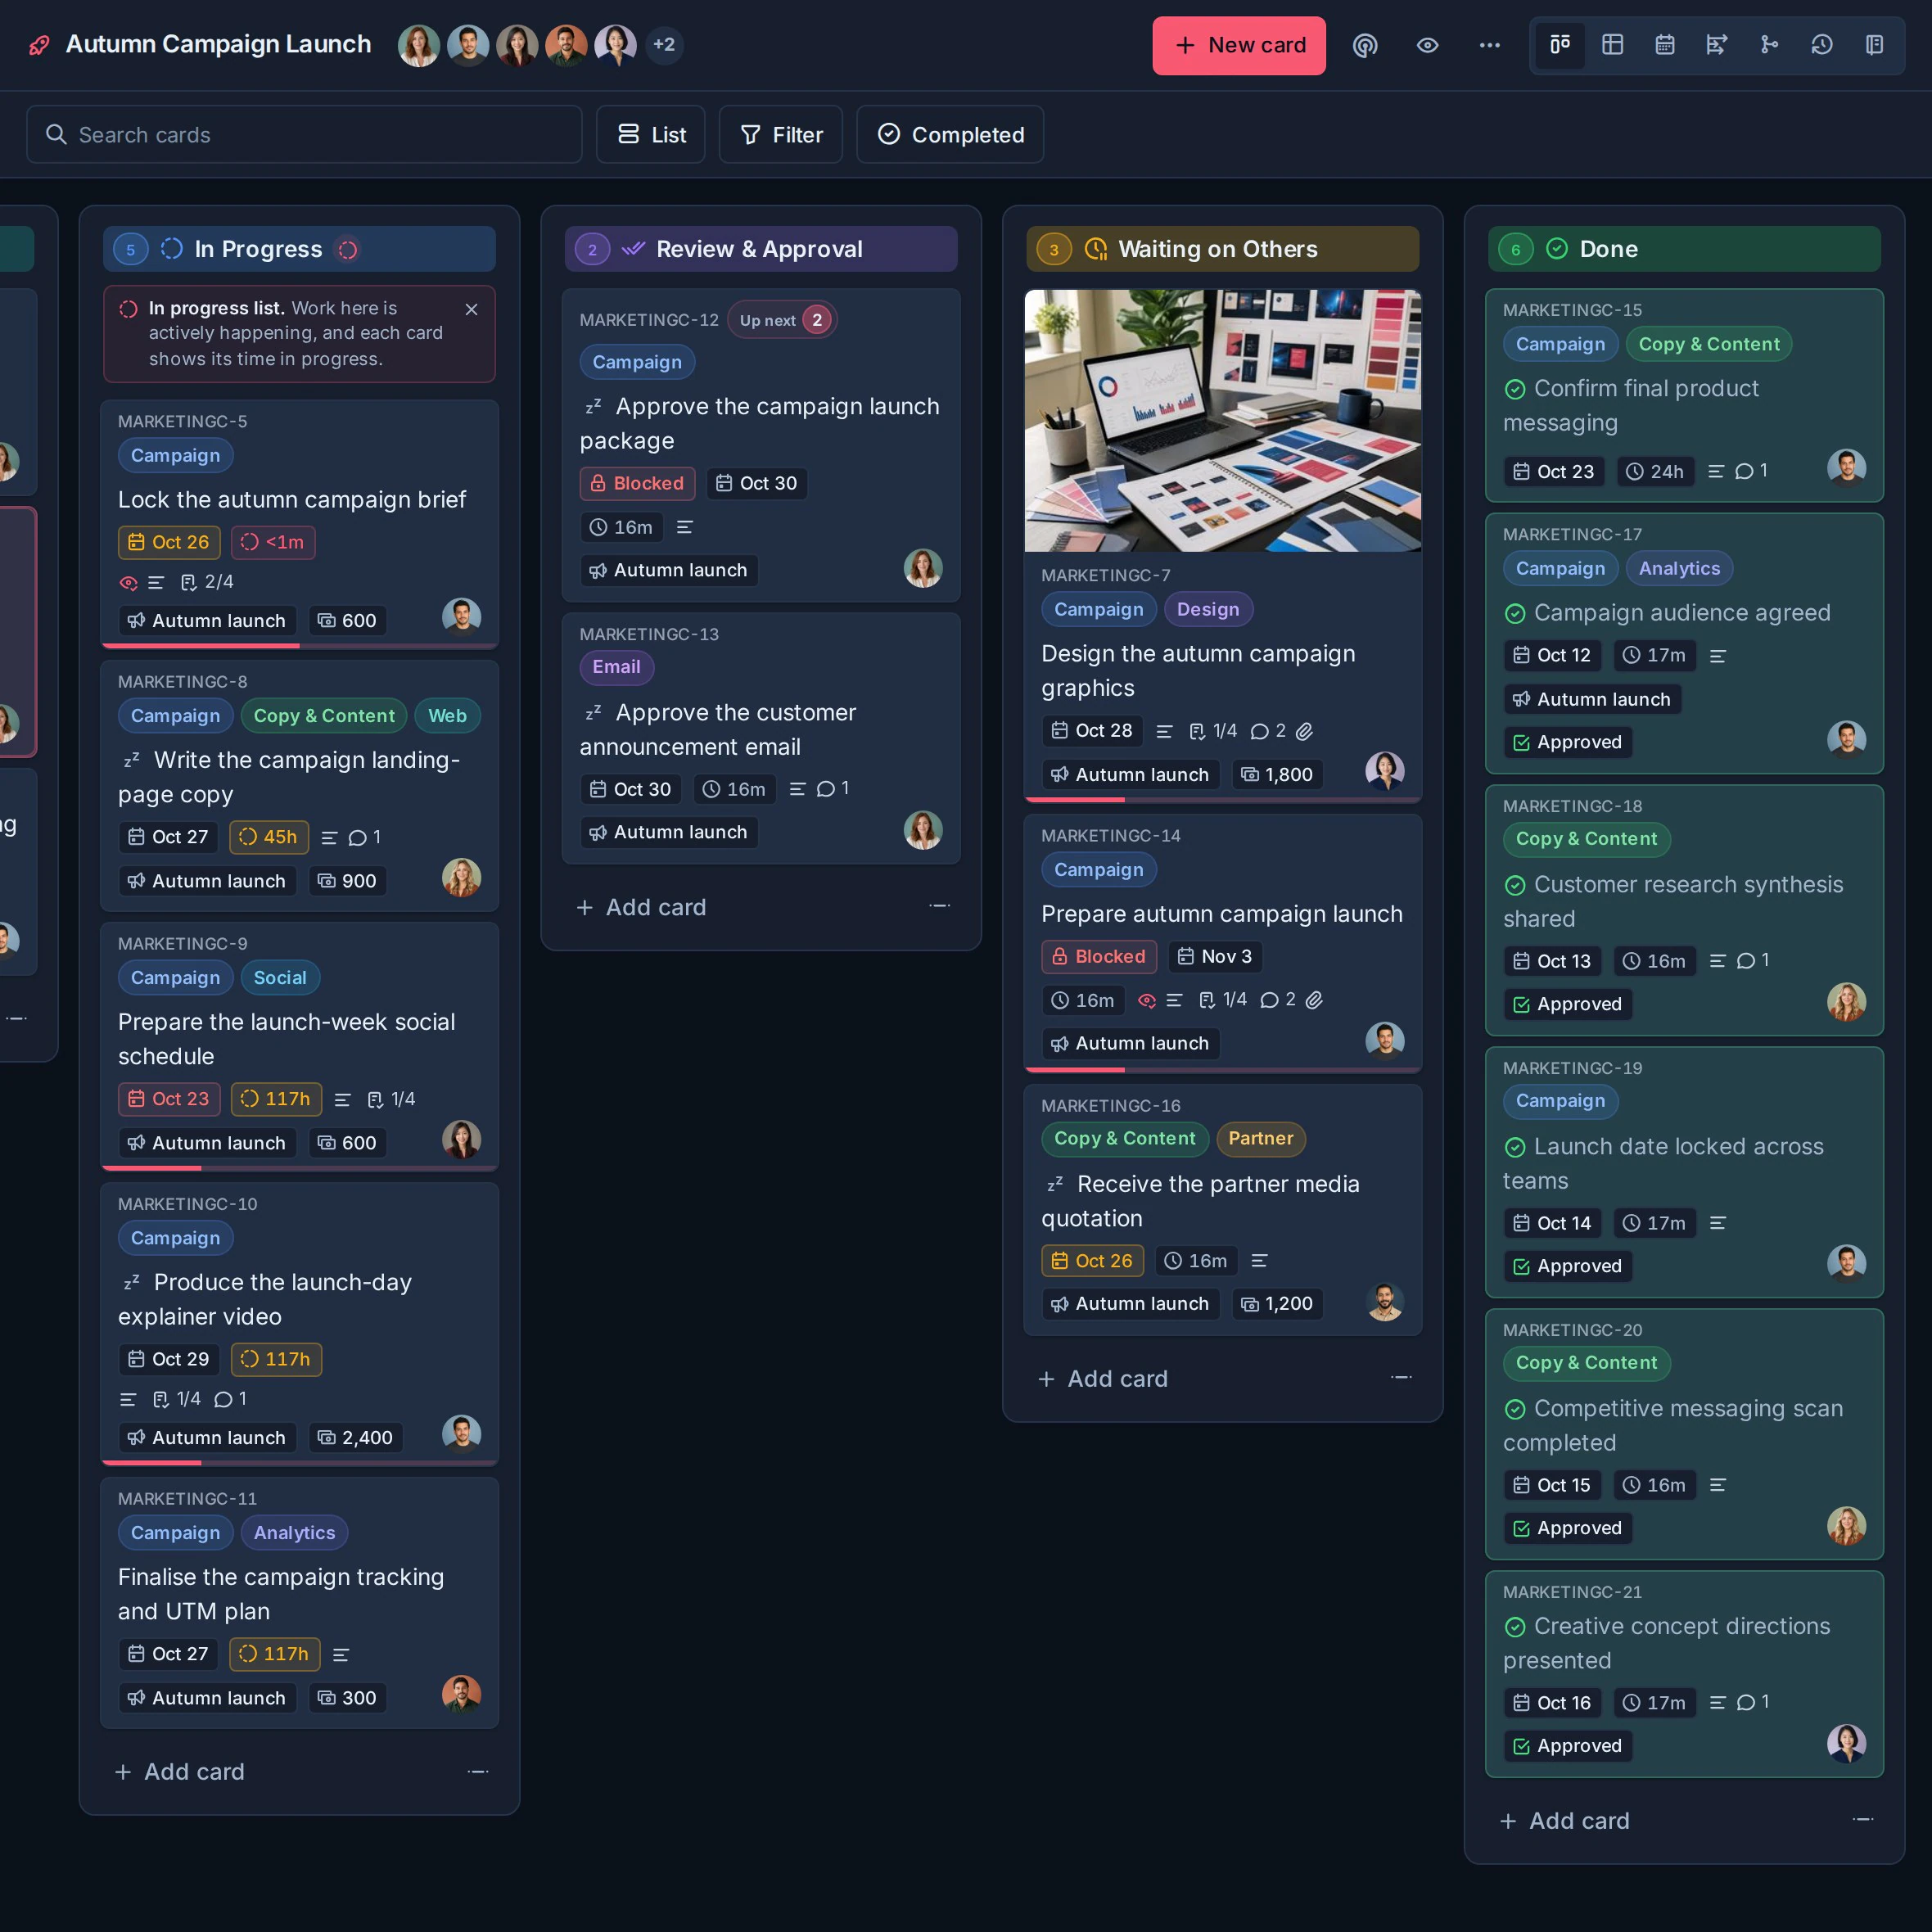
Task: Click the progress bar under MARKETINGC-9 card
Action: click(299, 1168)
